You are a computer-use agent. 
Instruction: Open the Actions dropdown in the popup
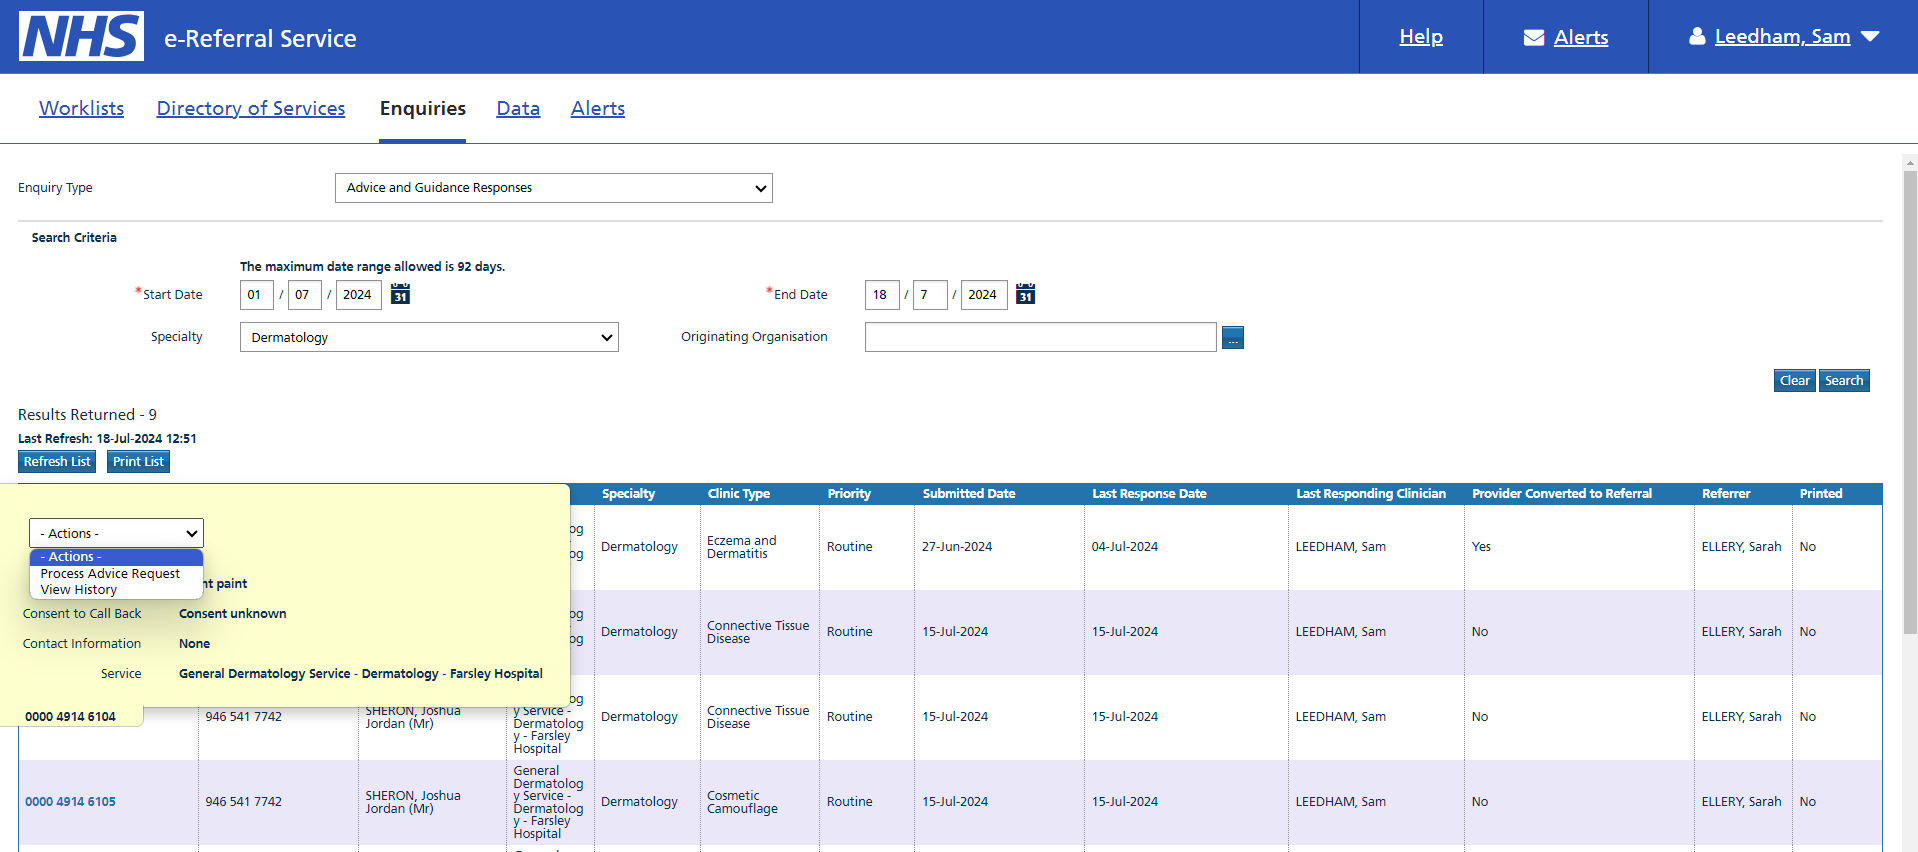[x=116, y=533]
